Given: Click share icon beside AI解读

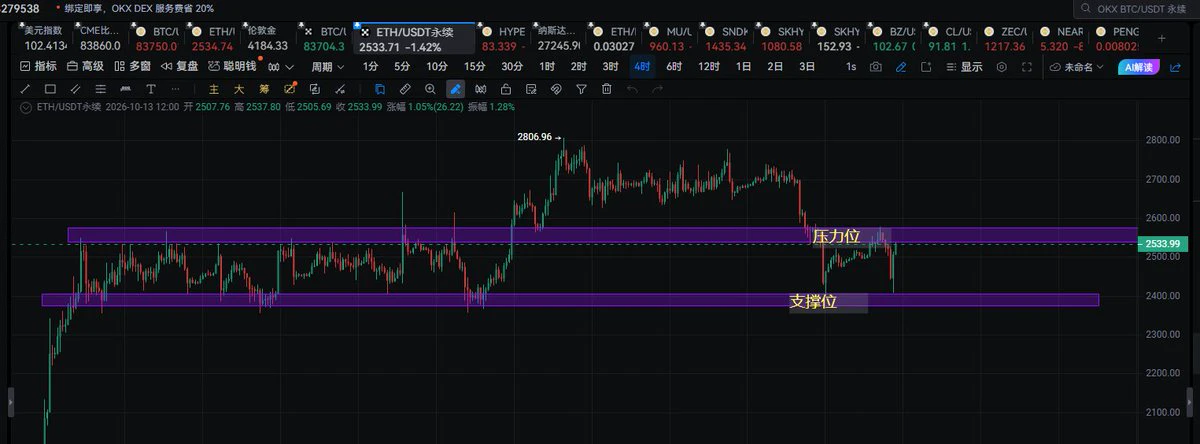Looking at the screenshot, I should click(1175, 67).
